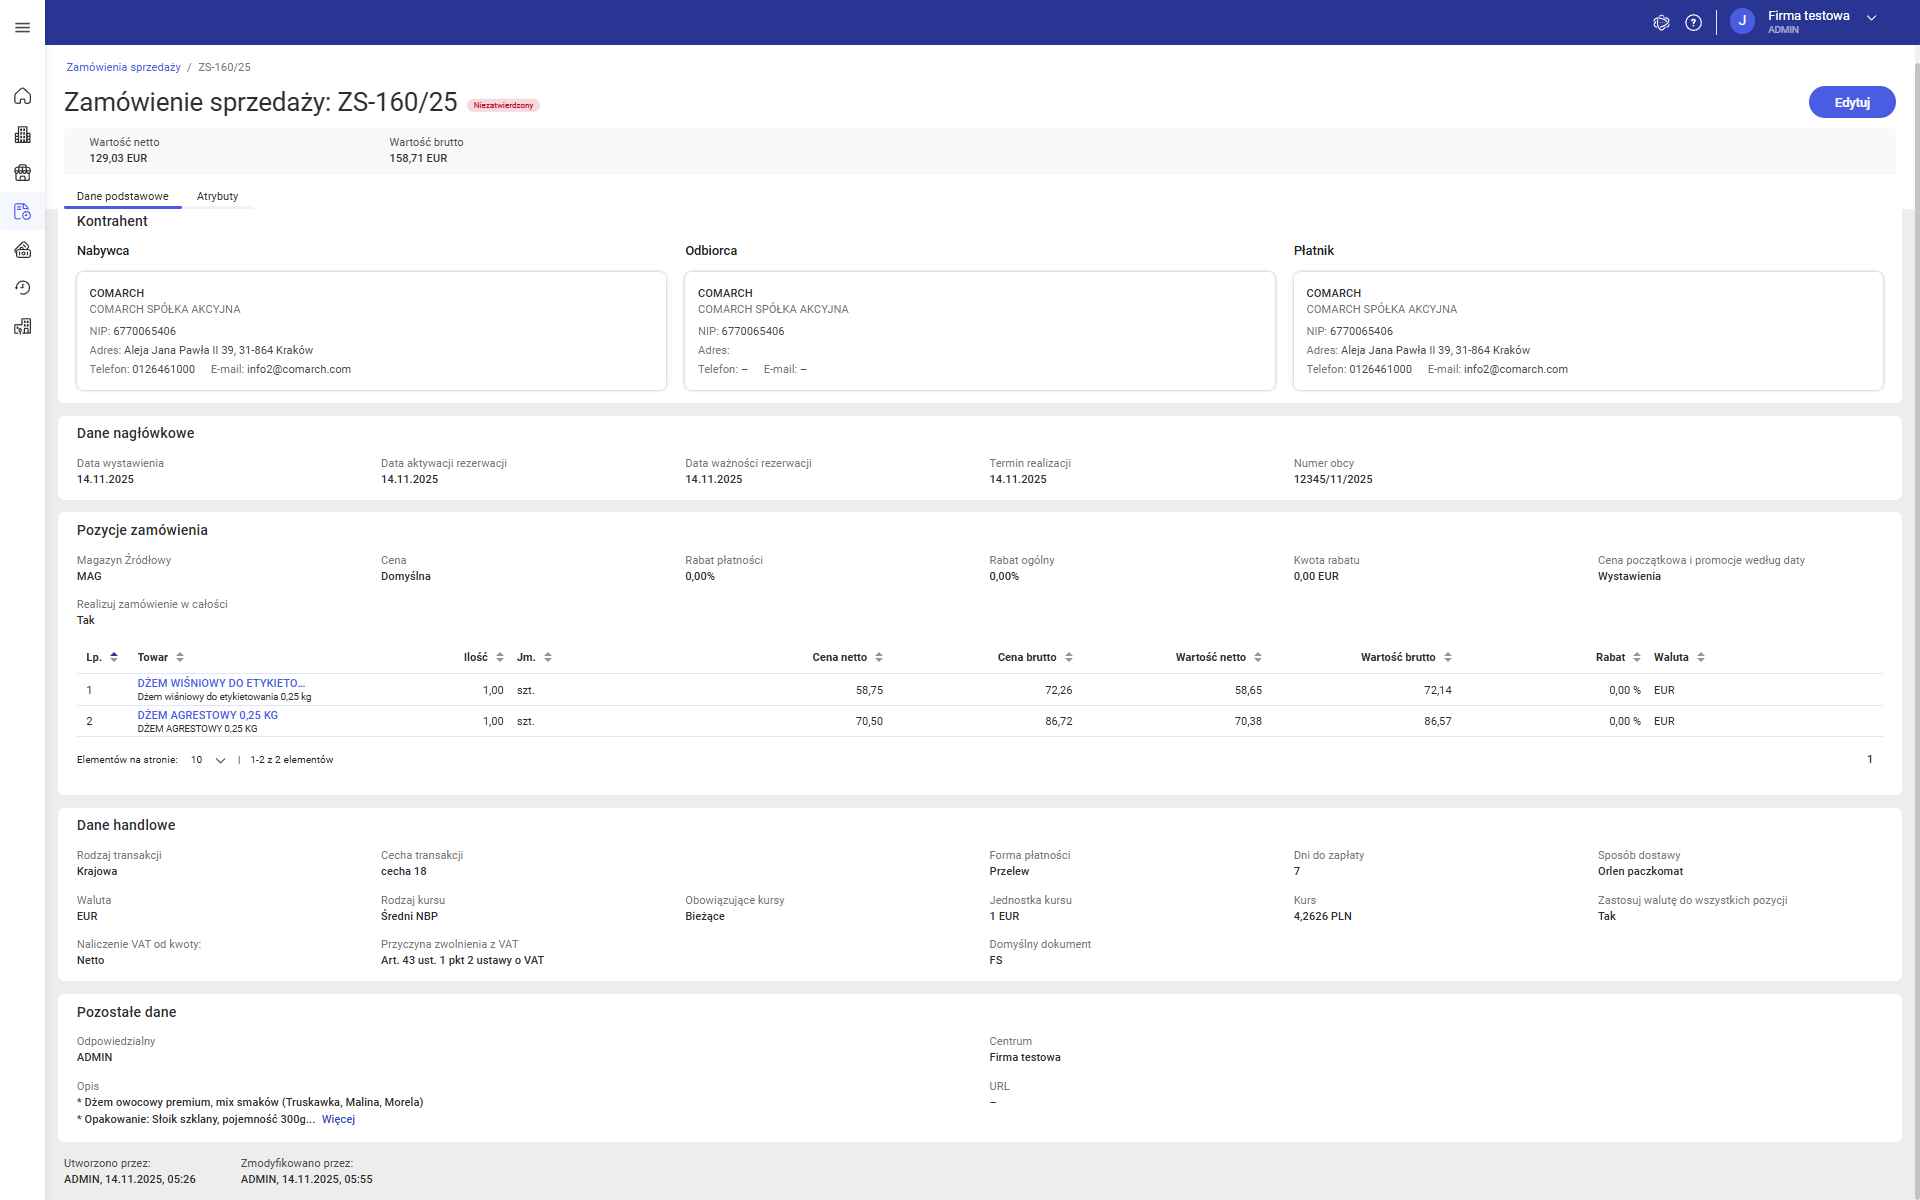Open the hamburger main menu

(x=22, y=27)
